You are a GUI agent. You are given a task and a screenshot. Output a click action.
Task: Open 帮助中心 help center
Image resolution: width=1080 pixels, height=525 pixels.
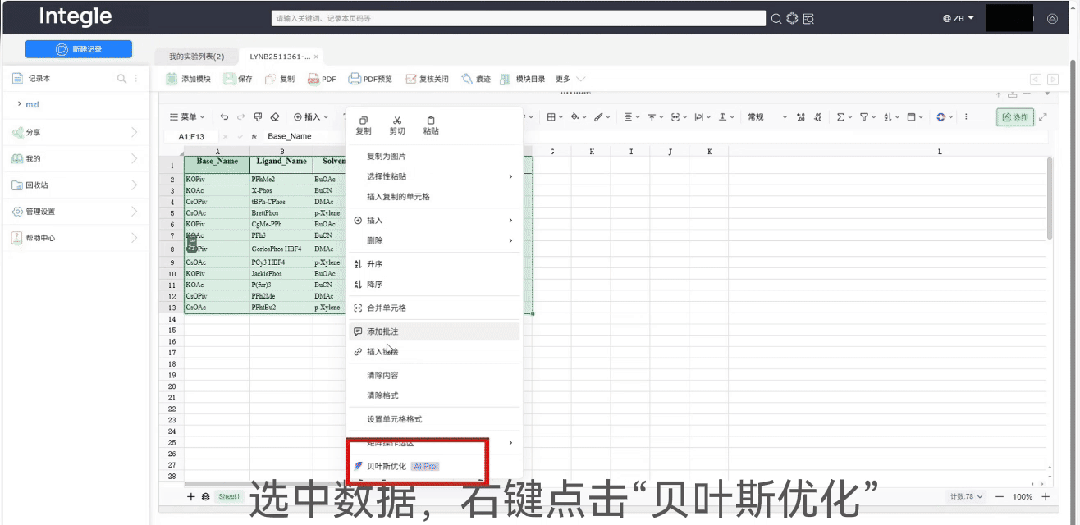[75, 238]
